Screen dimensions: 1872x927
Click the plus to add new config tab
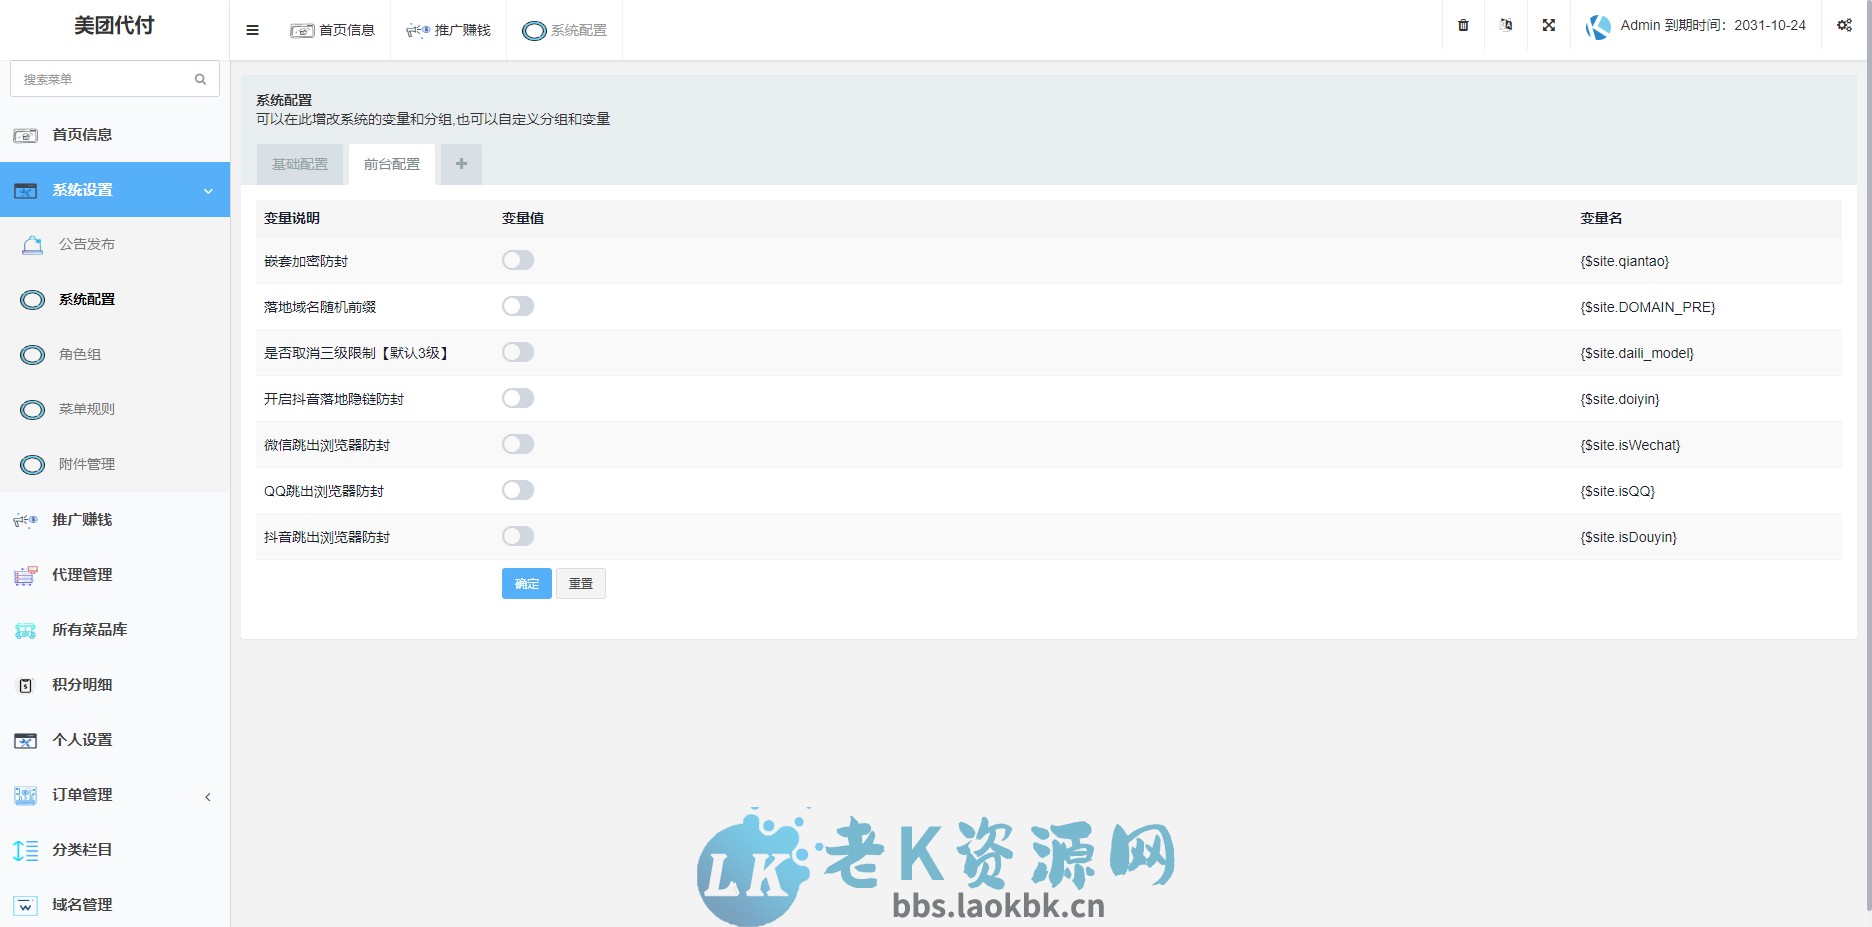coord(461,163)
